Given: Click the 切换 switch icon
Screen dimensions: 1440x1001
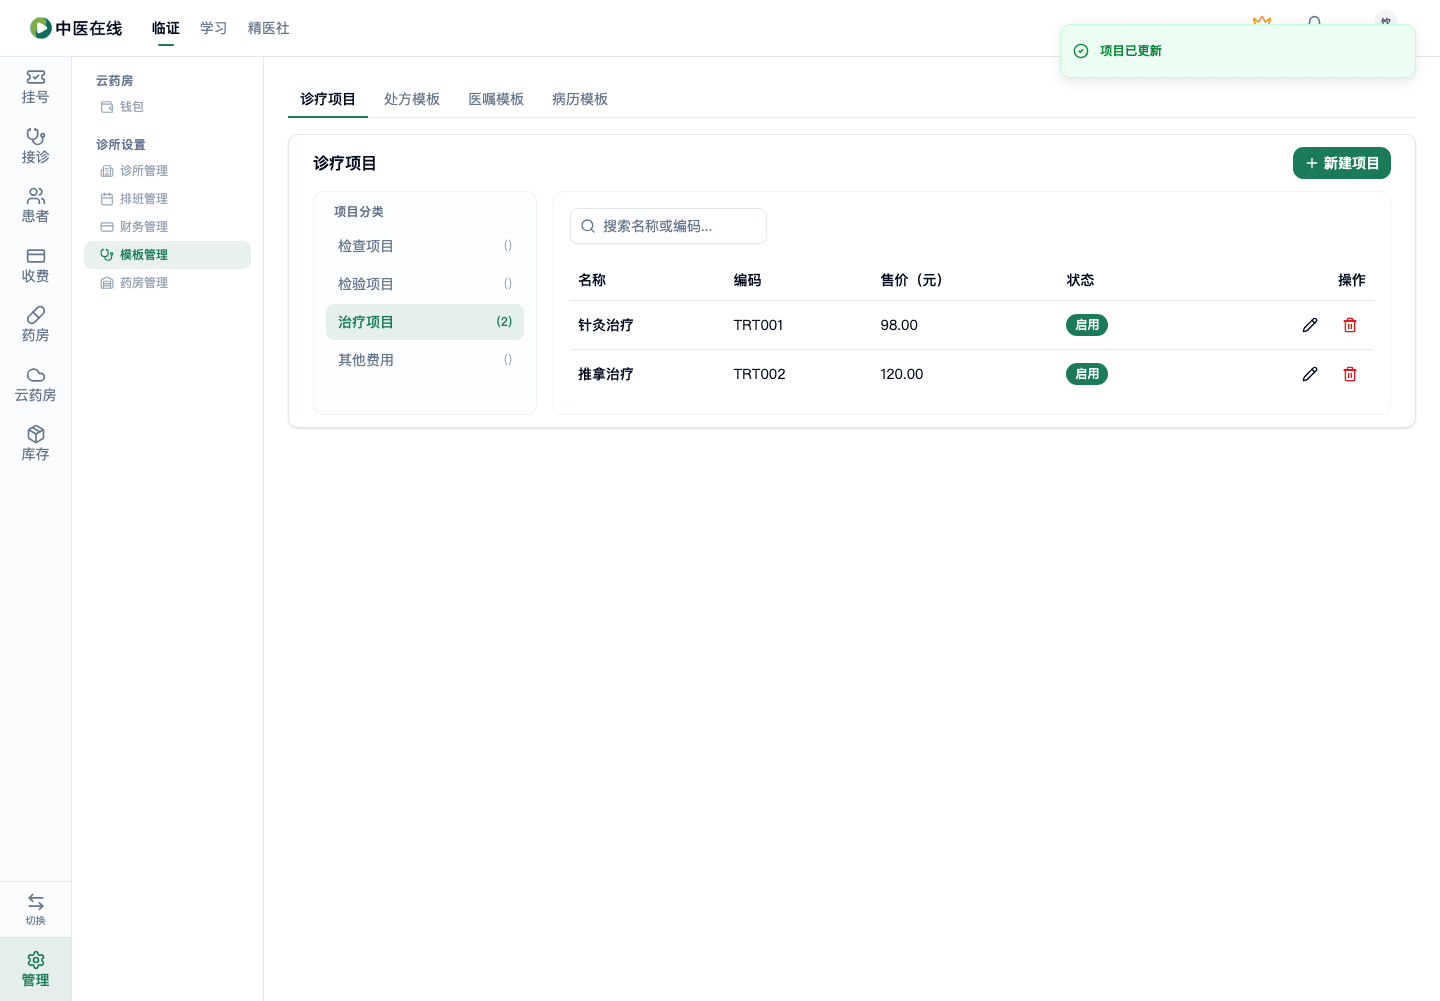Looking at the screenshot, I should click(35, 909).
